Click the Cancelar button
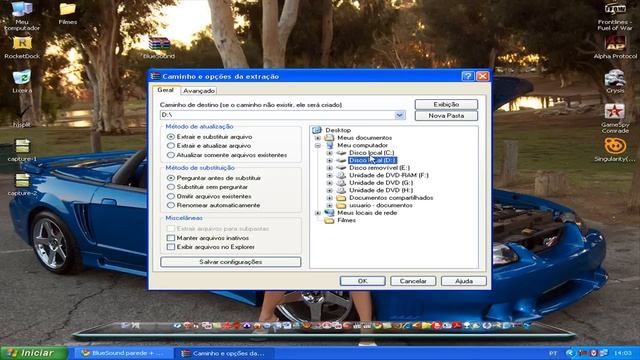This screenshot has width=640, height=360. coord(413,281)
